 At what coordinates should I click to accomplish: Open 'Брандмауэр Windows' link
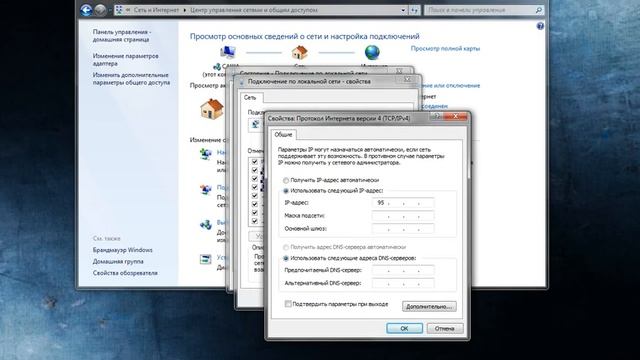pos(122,250)
